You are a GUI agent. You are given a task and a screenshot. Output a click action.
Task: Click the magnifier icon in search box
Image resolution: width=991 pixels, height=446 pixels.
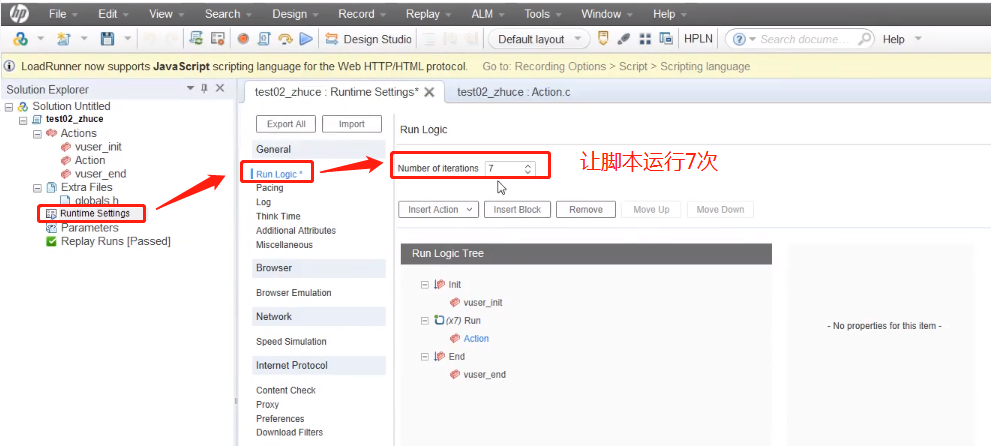coord(864,39)
